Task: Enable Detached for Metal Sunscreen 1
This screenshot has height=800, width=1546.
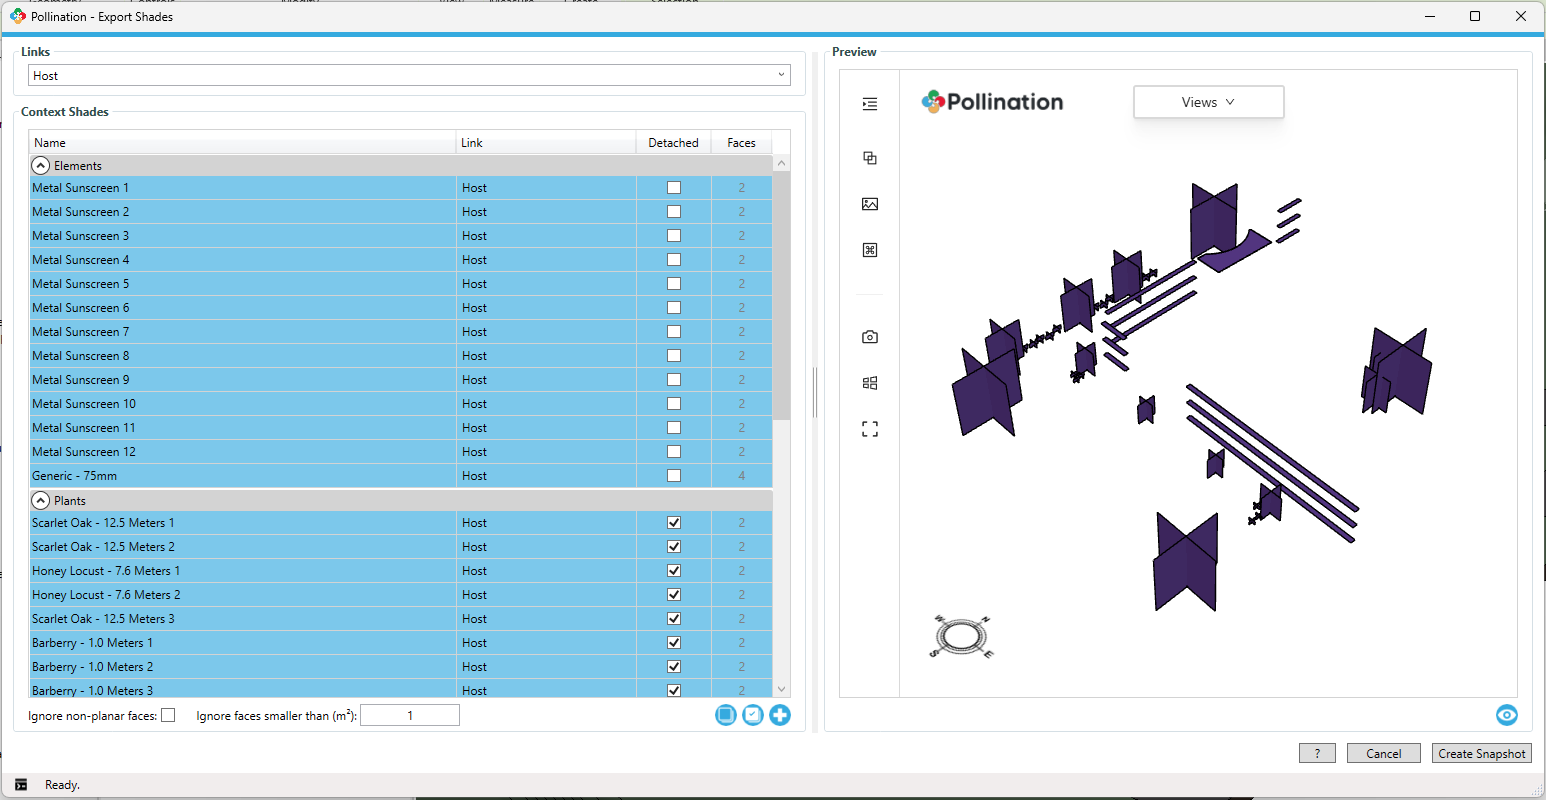Action: 674,188
